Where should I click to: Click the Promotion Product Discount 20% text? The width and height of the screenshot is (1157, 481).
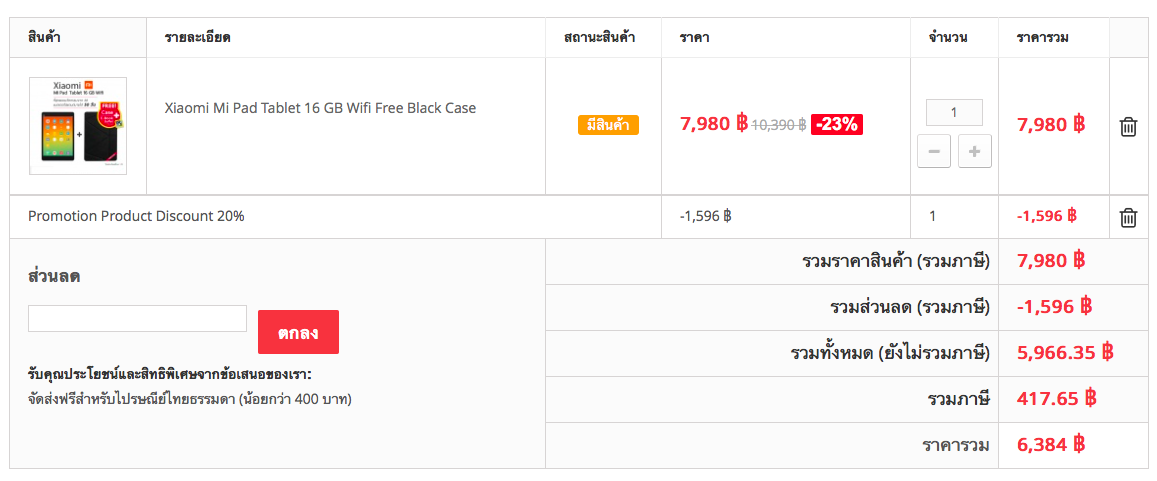pyautogui.click(x=136, y=217)
